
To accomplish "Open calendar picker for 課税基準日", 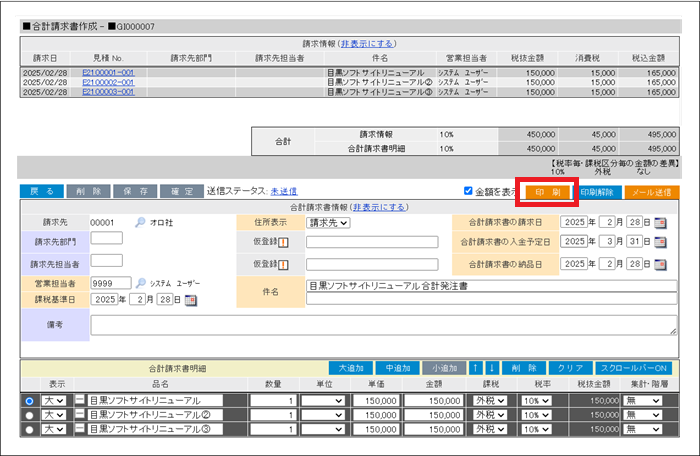I will 191,299.
